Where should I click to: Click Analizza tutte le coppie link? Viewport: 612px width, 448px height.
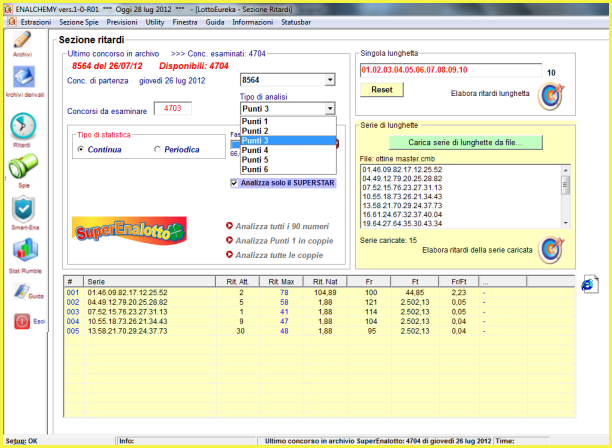tap(279, 255)
